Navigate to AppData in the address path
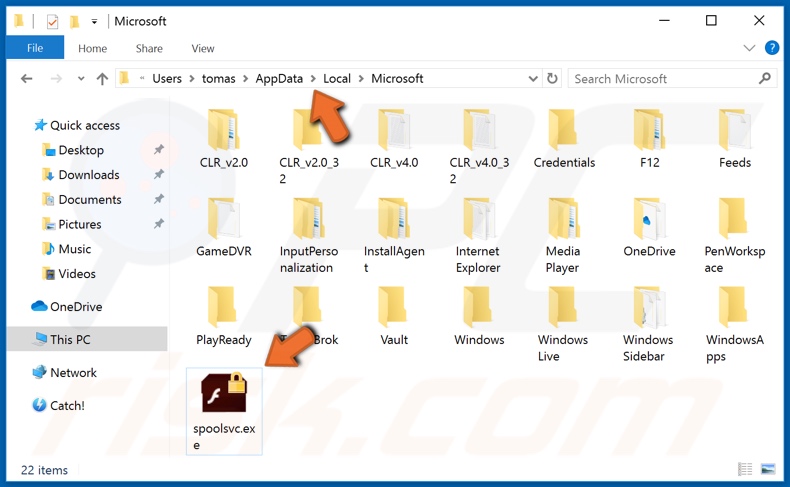The height and width of the screenshot is (487, 790). point(279,79)
